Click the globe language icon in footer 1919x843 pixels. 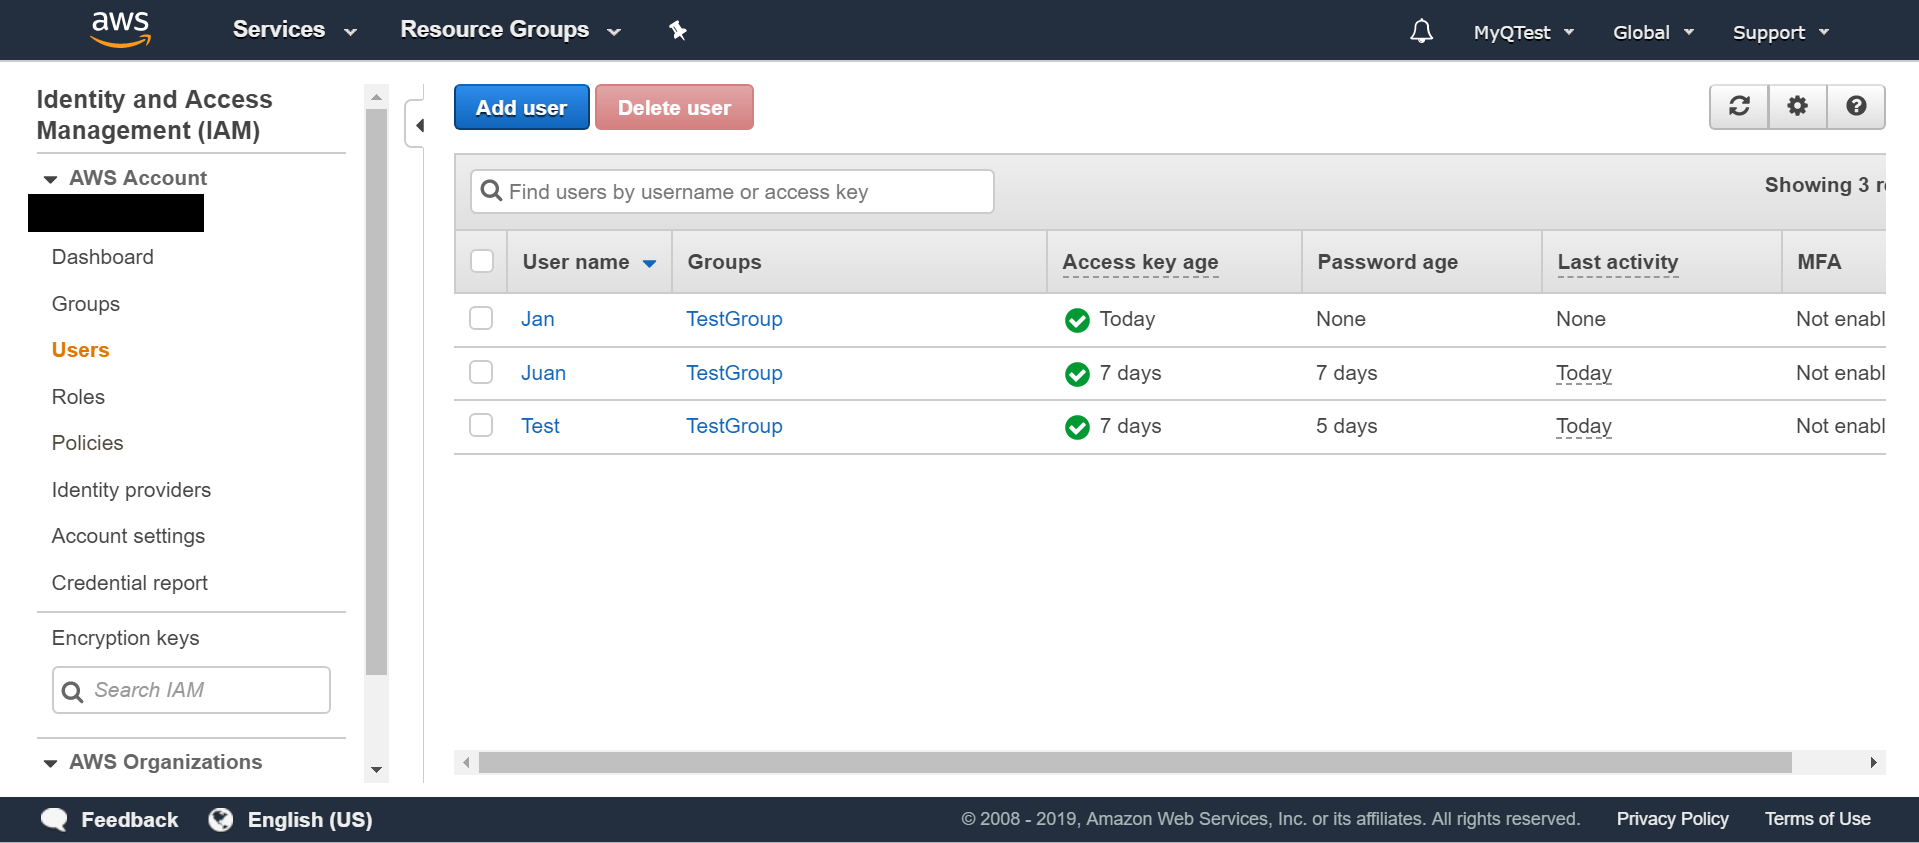point(220,820)
